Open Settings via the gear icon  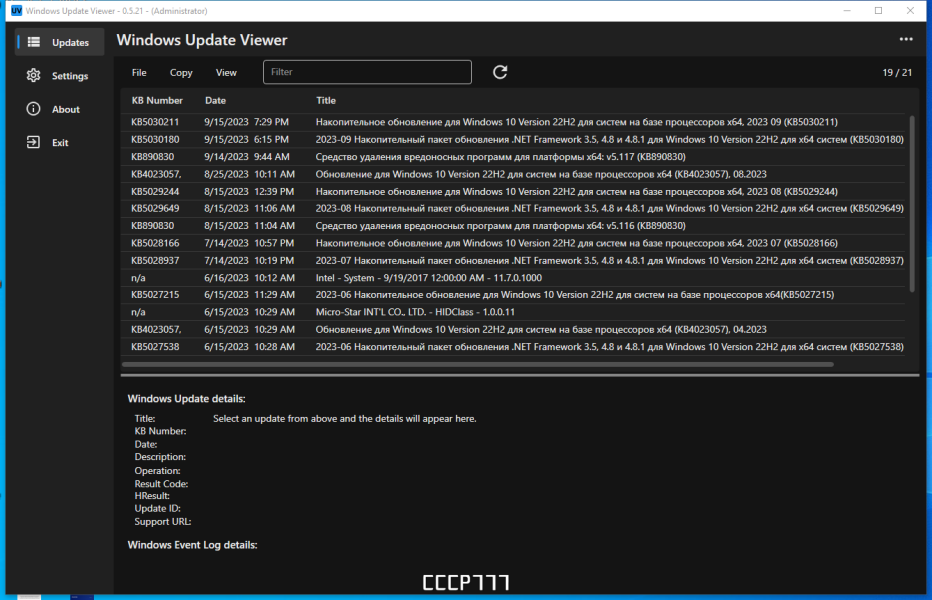click(x=33, y=76)
